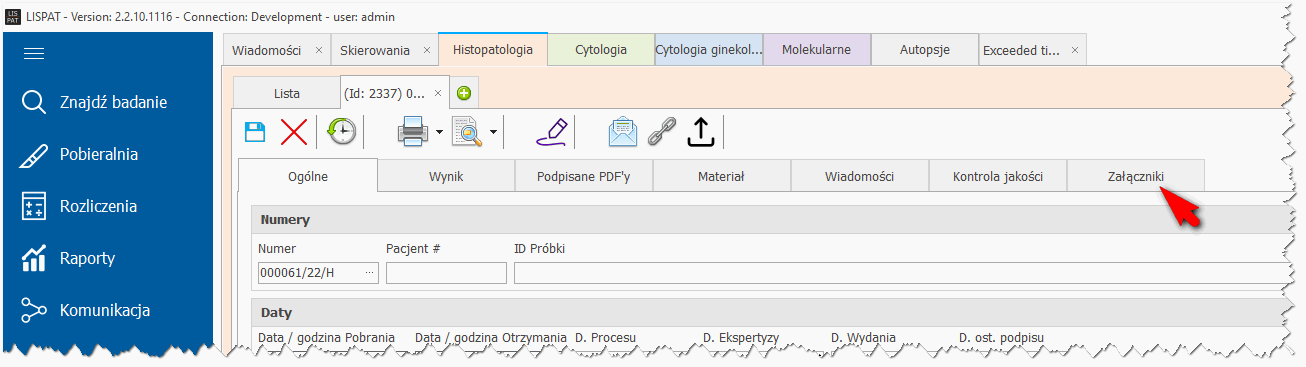This screenshot has width=1306, height=367.
Task: Click the ID Próbki input field
Action: 900,273
